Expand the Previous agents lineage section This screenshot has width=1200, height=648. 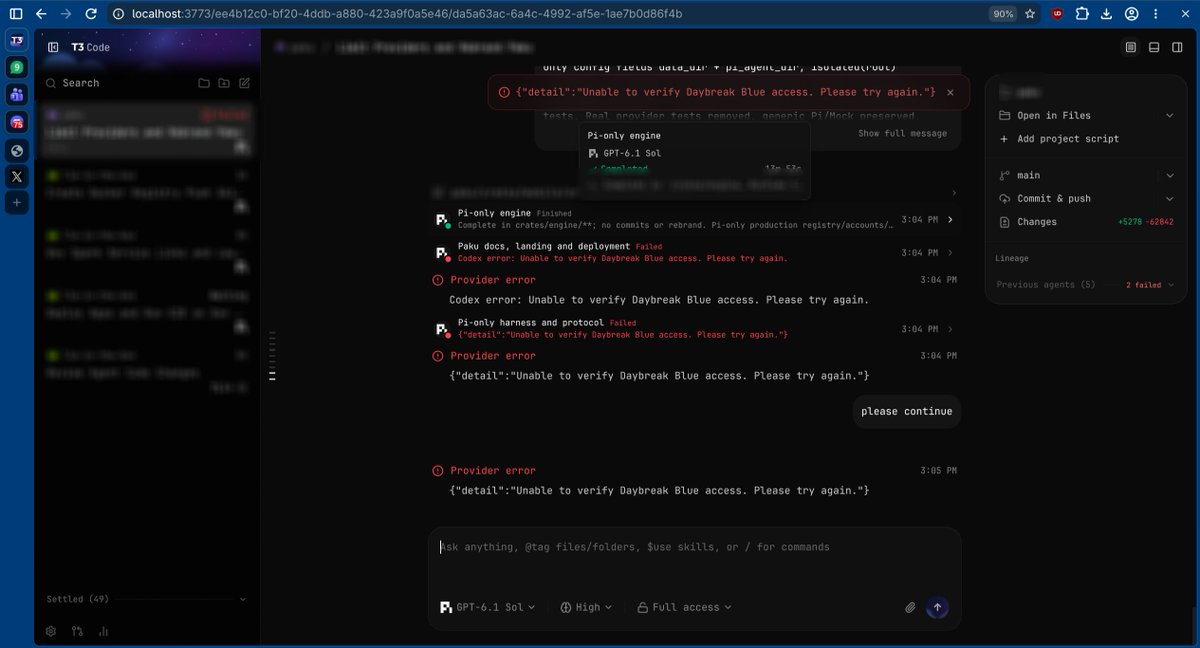[1085, 285]
